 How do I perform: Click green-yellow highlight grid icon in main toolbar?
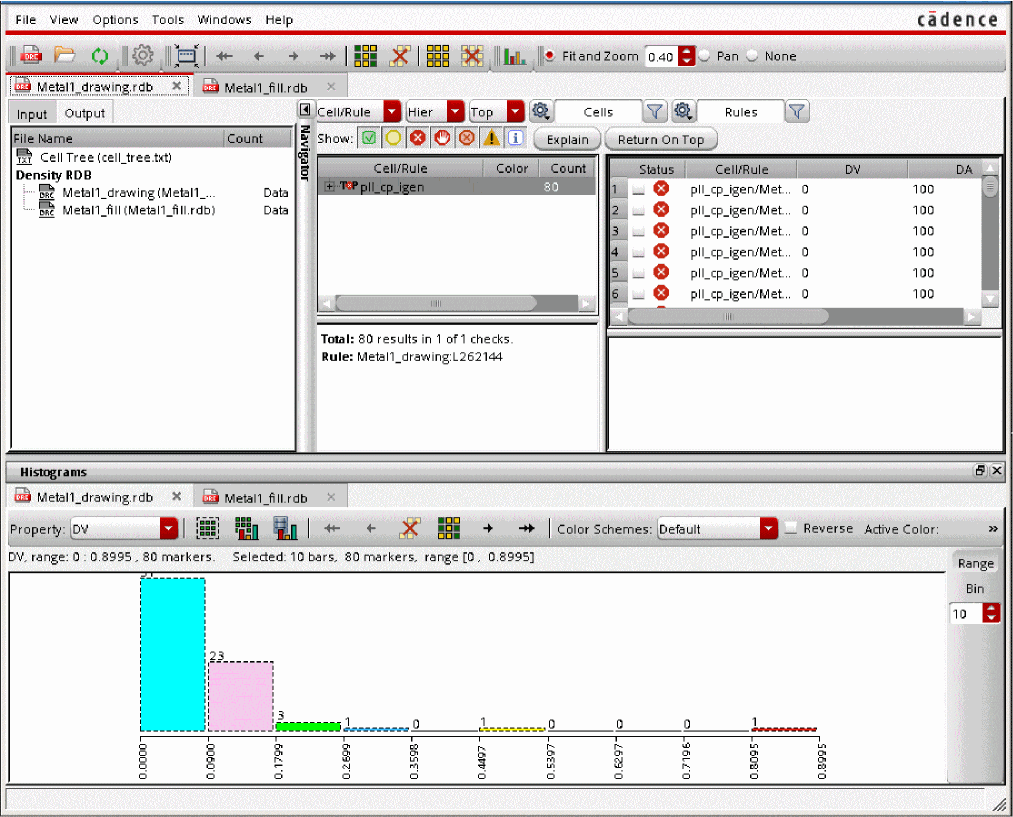pos(366,56)
